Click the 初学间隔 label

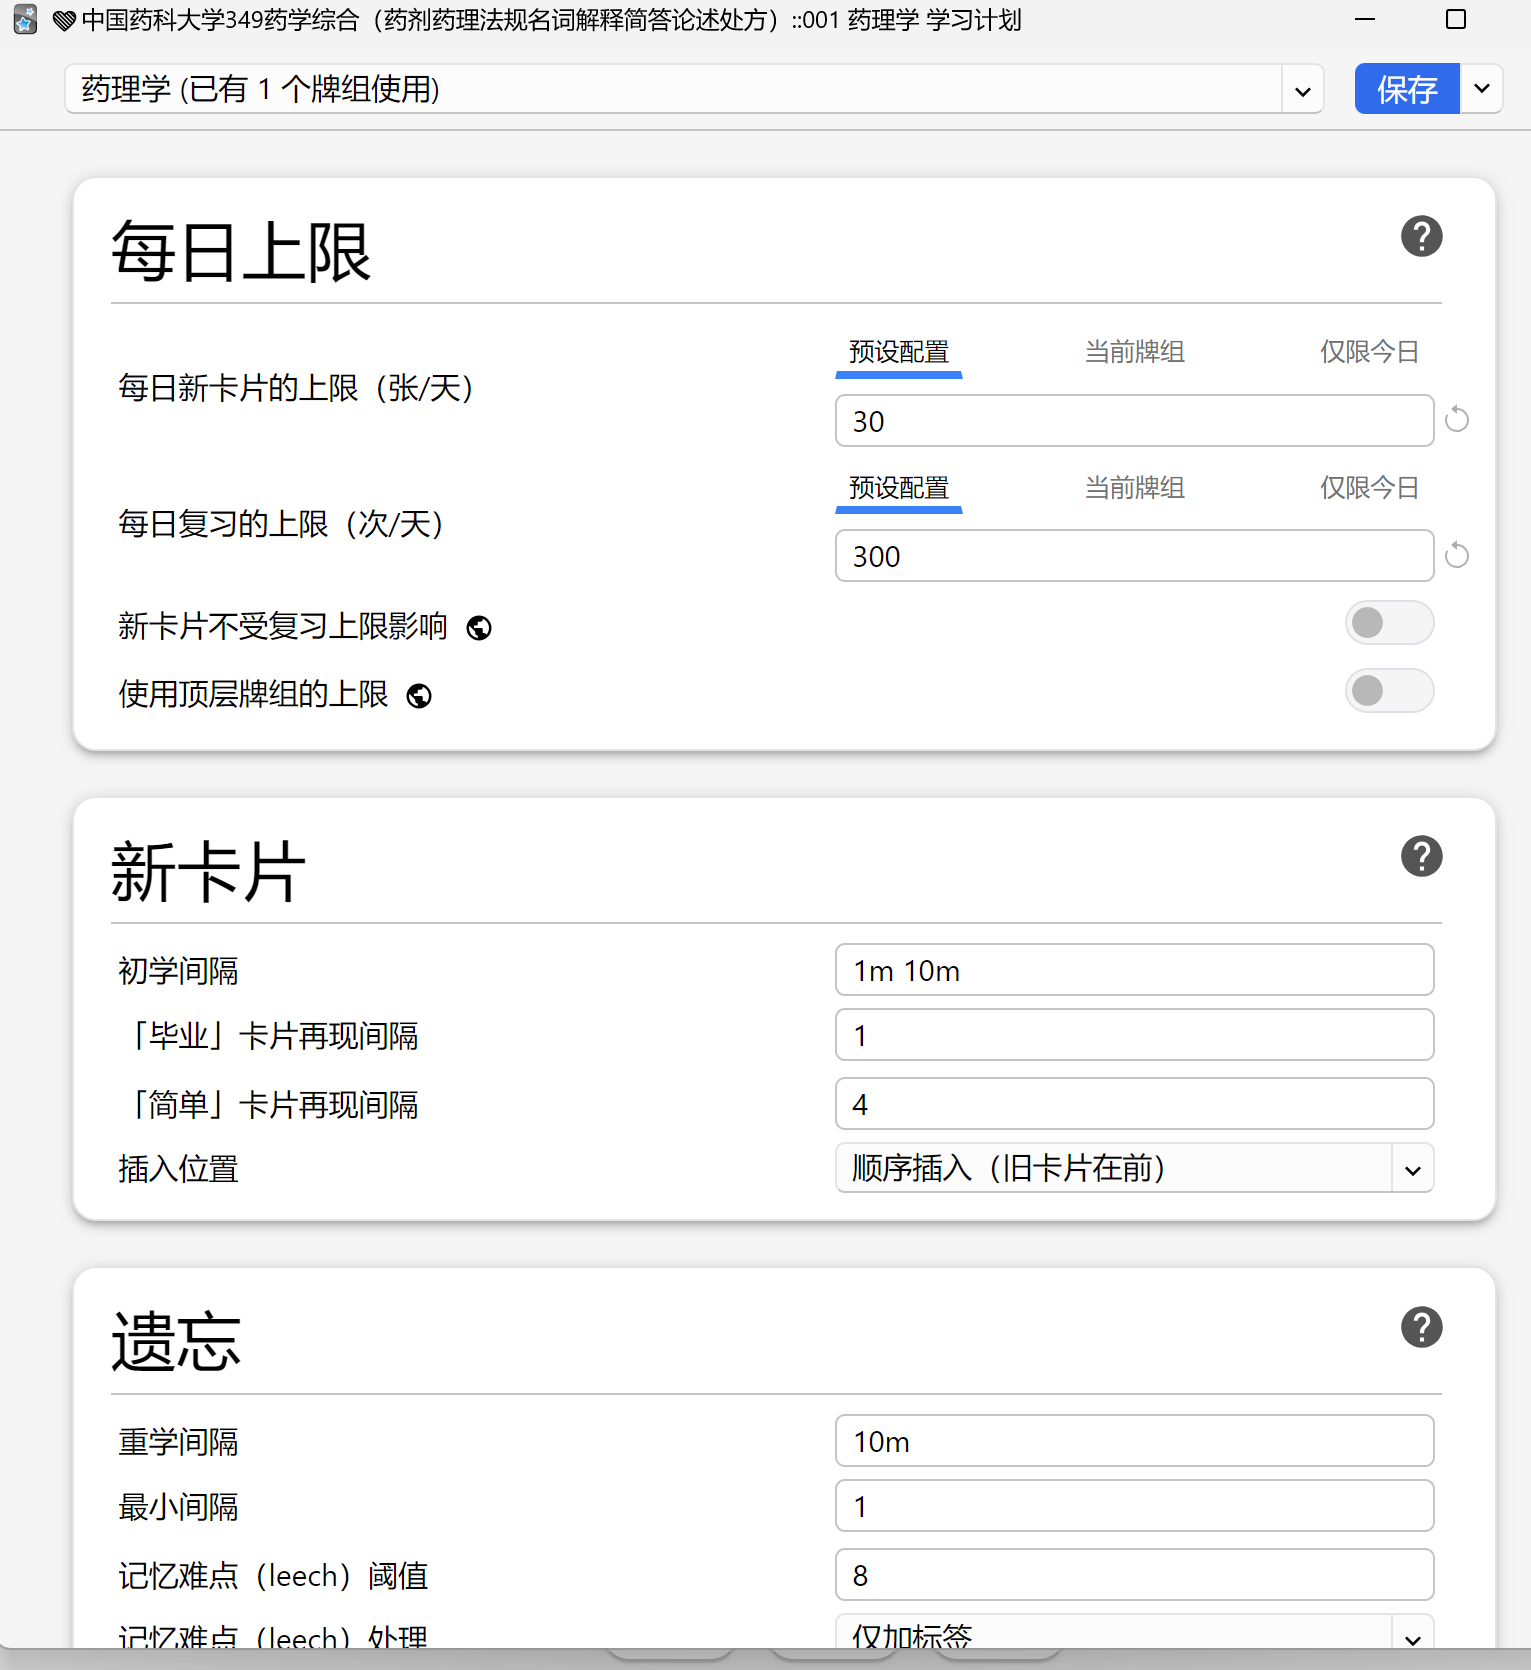pos(178,971)
